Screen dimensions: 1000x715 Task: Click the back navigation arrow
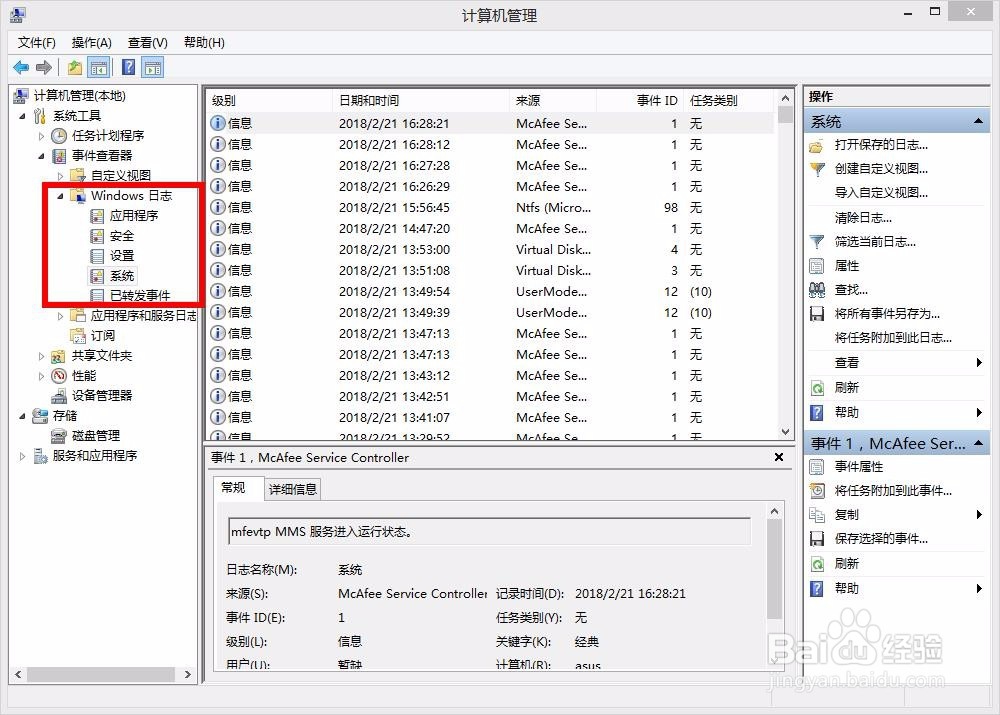[22, 67]
